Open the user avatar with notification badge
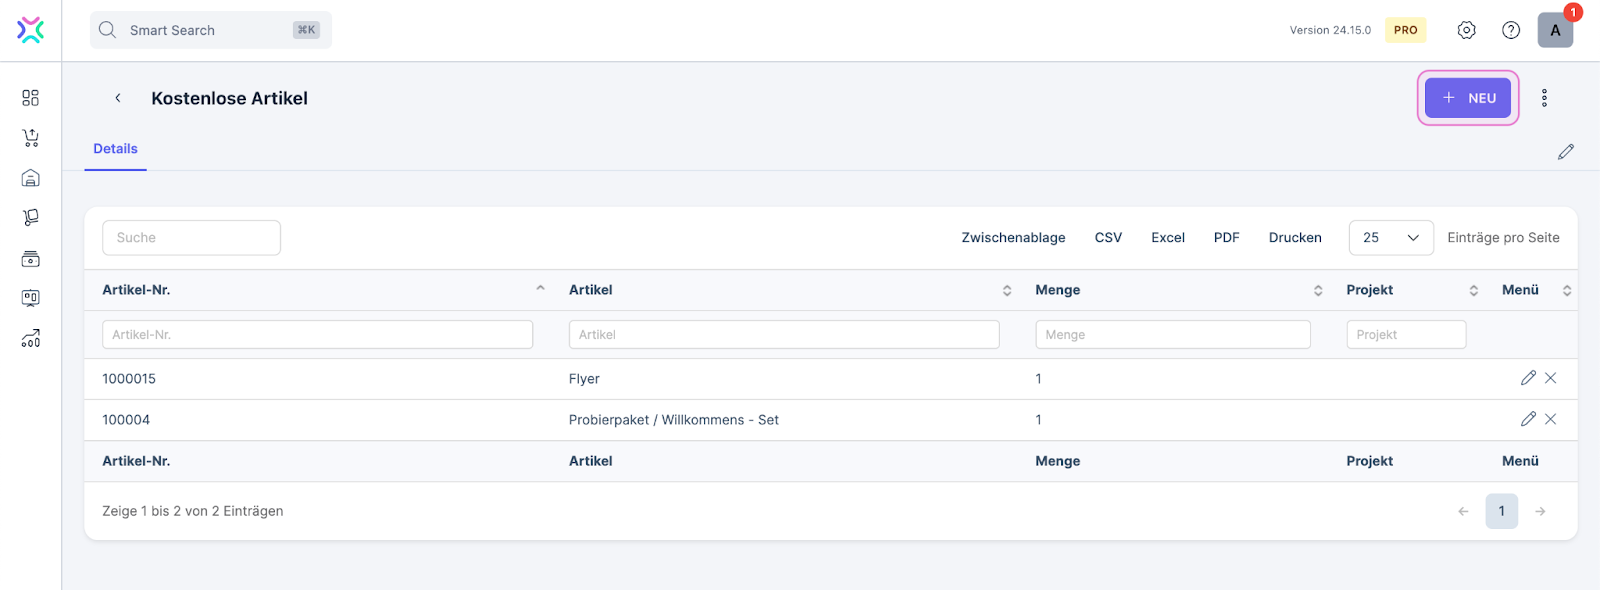1600x590 pixels. coord(1555,30)
